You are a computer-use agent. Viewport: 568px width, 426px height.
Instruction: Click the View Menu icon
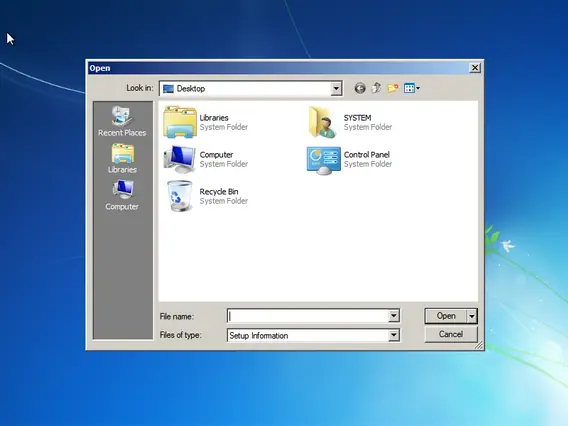pyautogui.click(x=409, y=88)
